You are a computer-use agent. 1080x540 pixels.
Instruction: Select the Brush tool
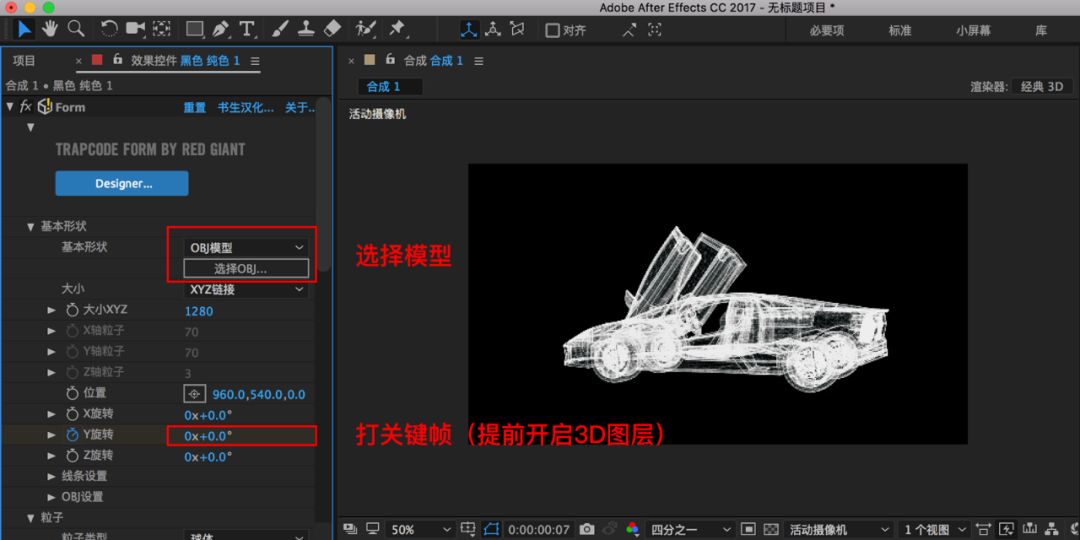point(279,28)
